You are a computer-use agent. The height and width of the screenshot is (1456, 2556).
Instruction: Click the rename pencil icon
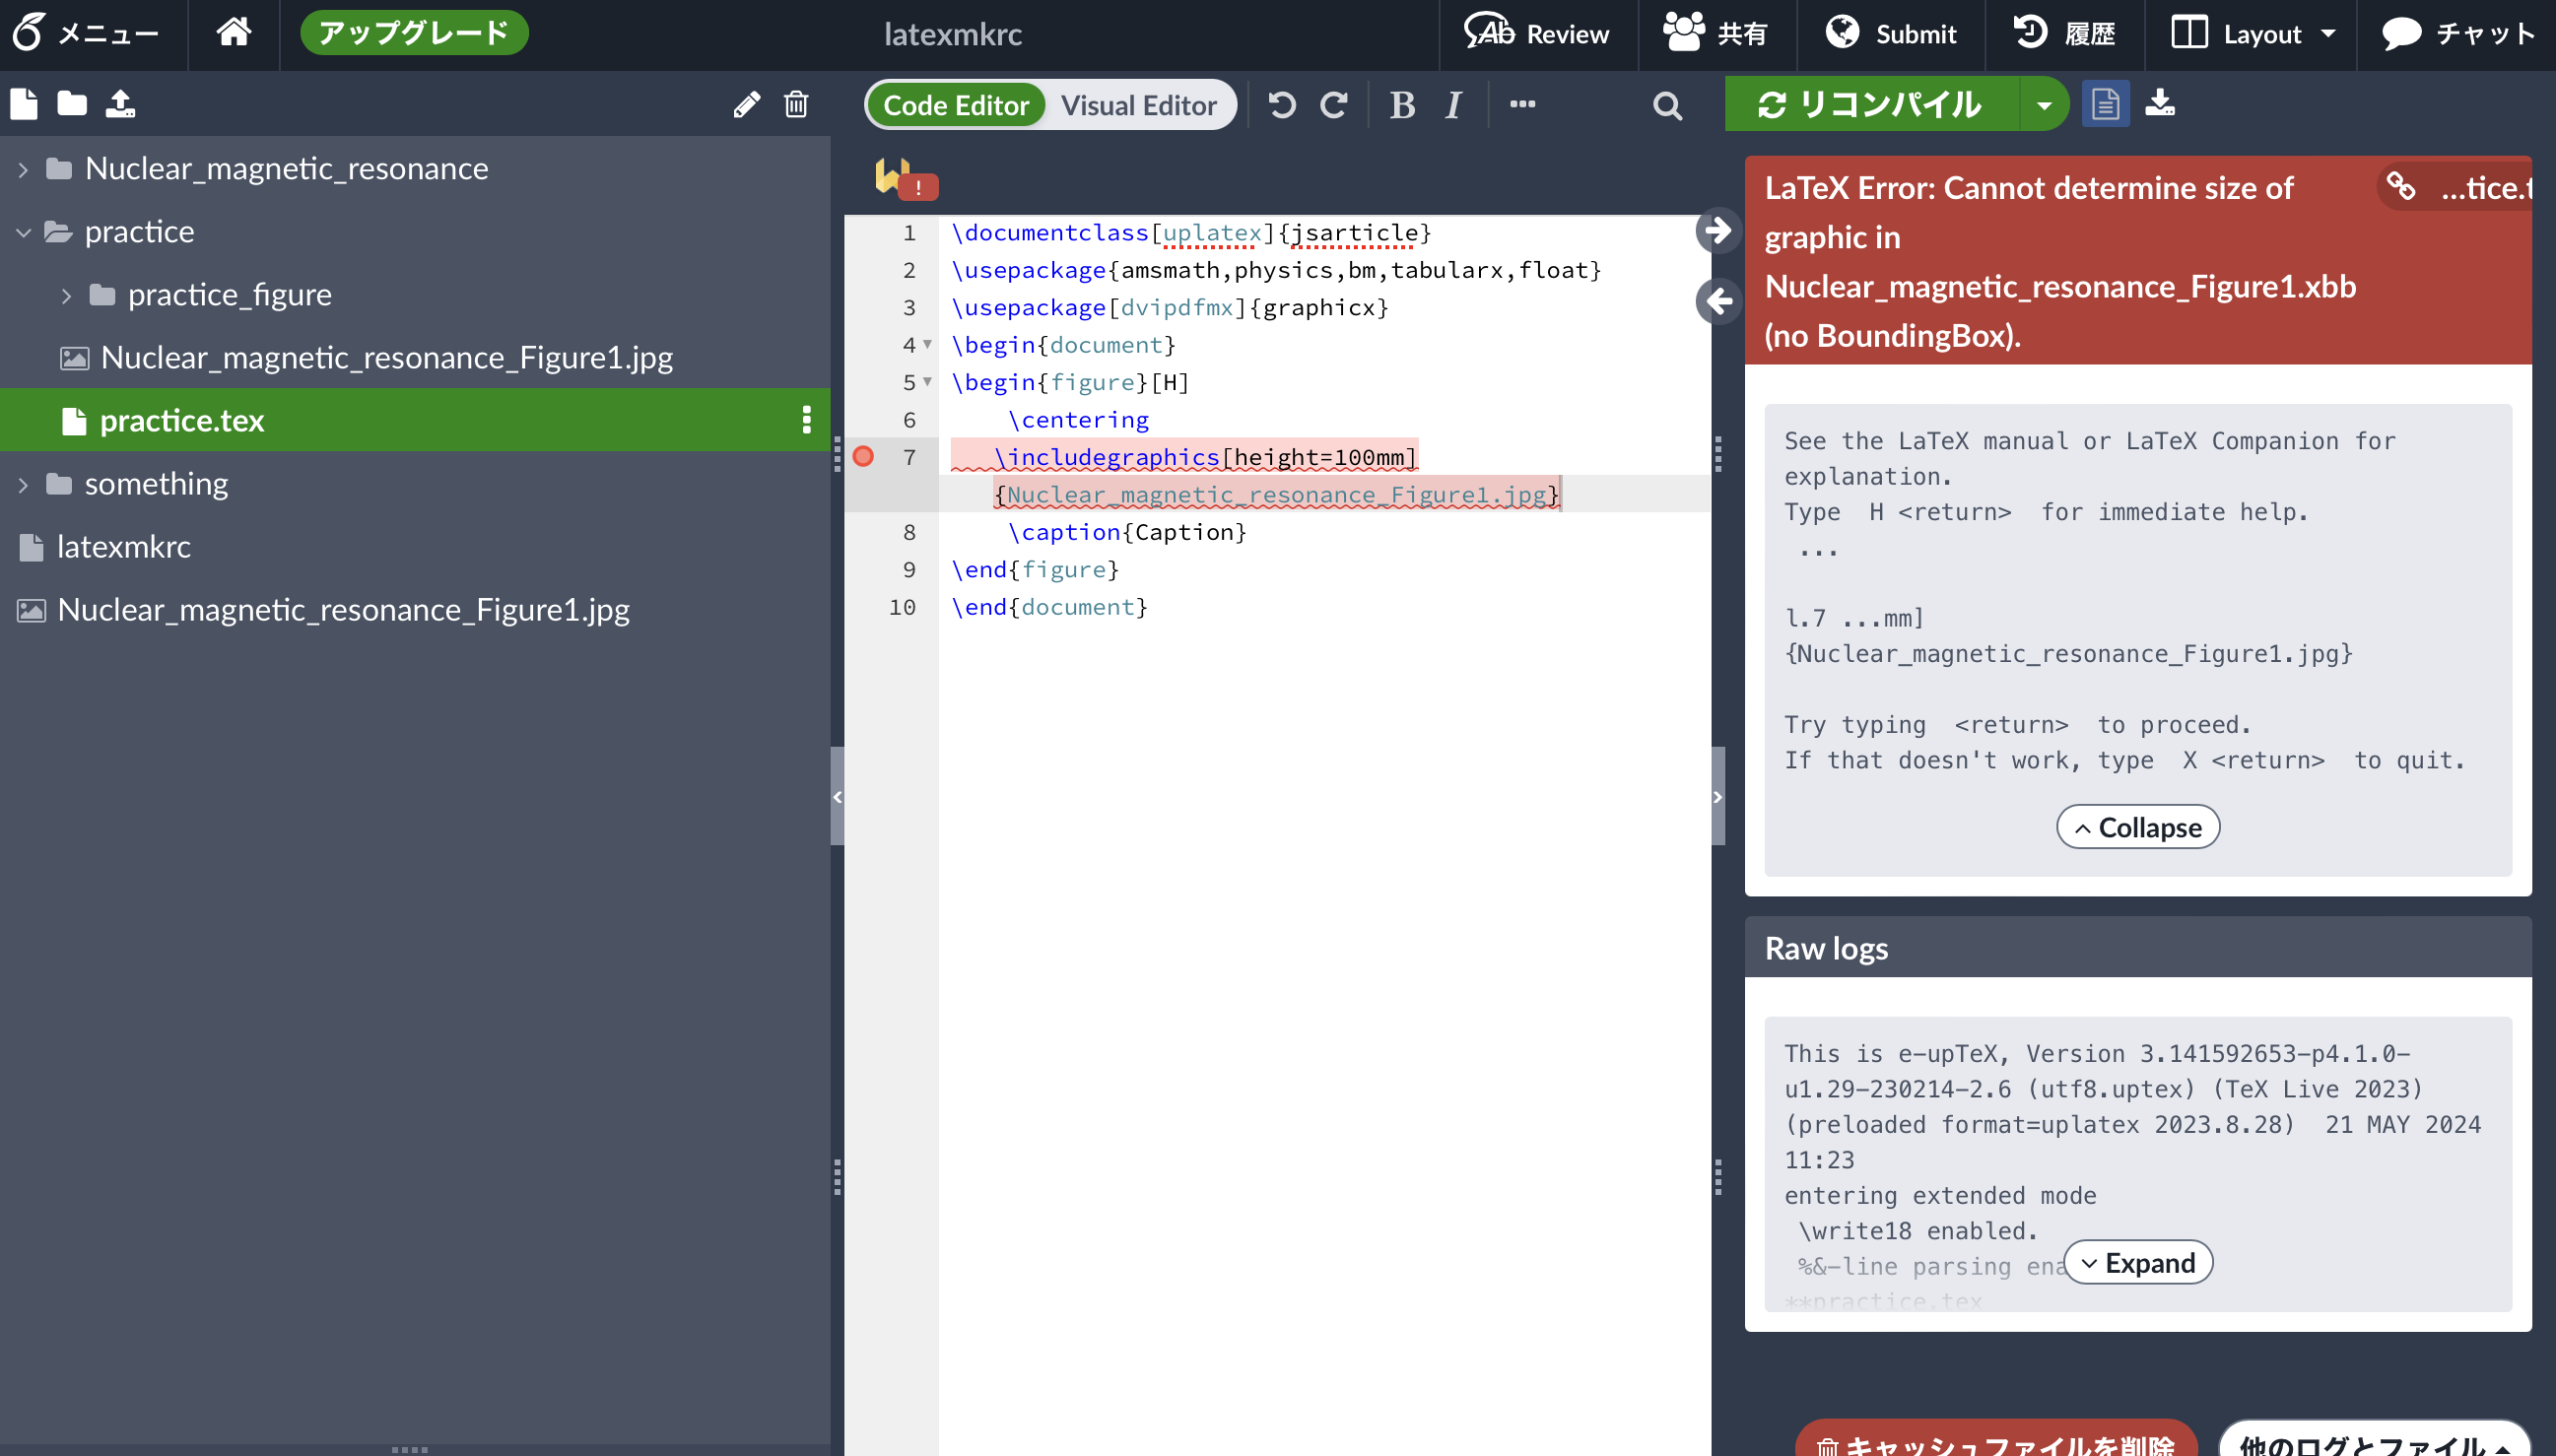tap(746, 104)
